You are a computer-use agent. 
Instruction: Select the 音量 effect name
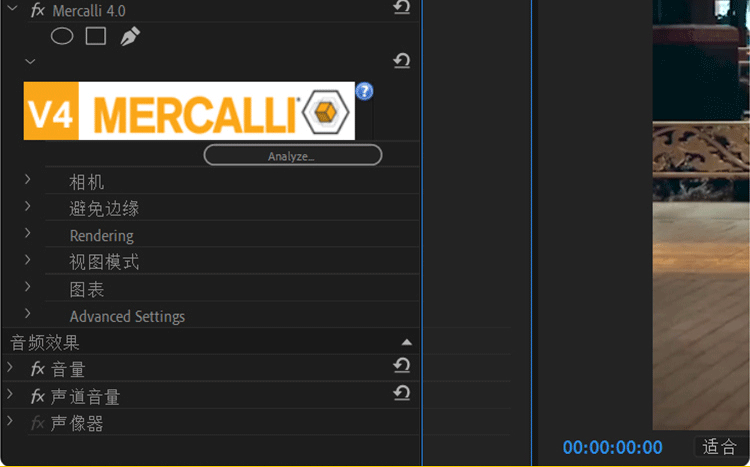pyautogui.click(x=68, y=369)
